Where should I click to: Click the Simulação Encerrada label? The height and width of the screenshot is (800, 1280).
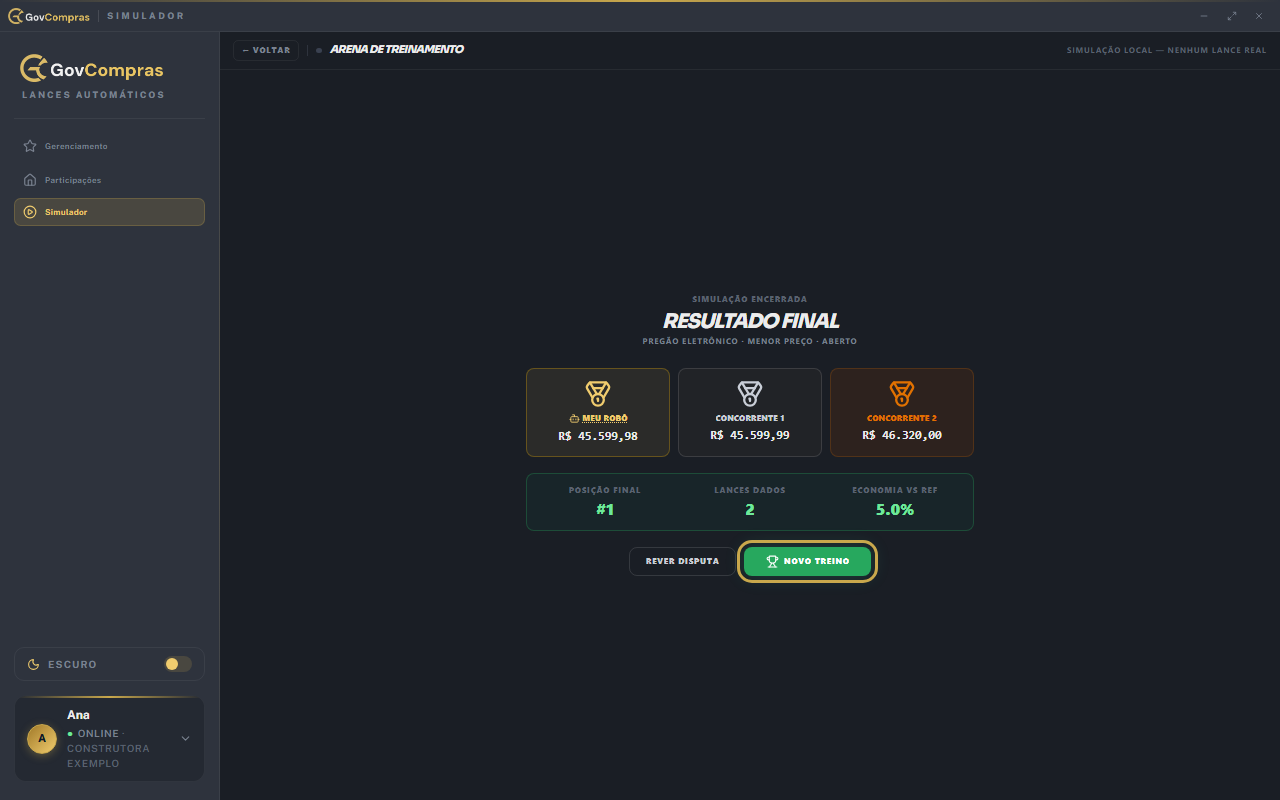click(x=750, y=299)
